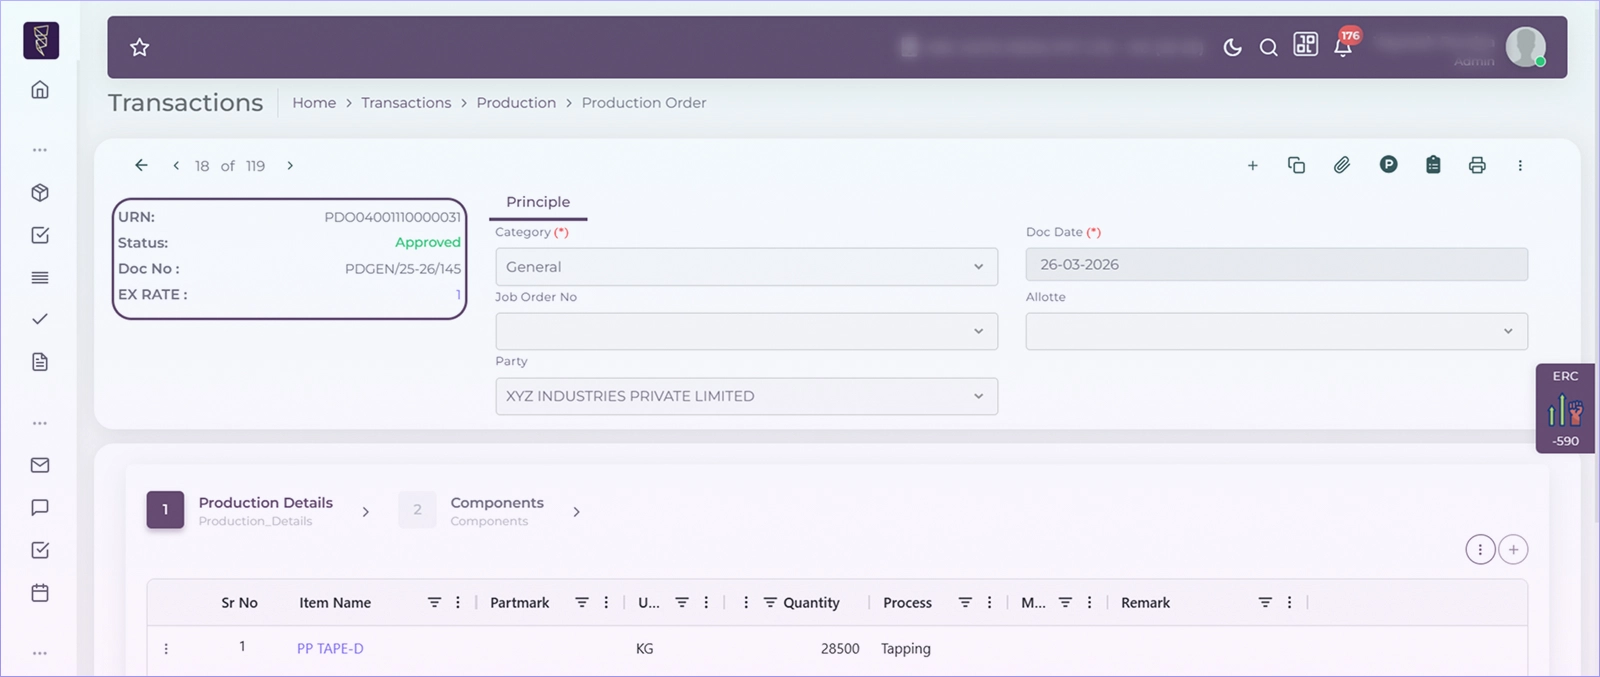
Task: Click Production Order in the breadcrumb
Action: point(644,103)
